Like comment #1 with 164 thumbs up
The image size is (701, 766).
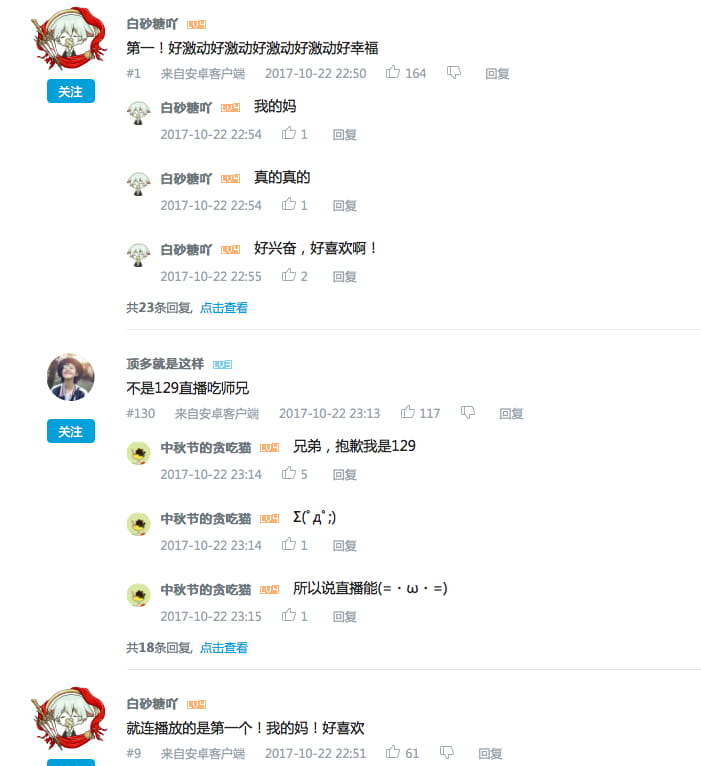pyautogui.click(x=393, y=72)
